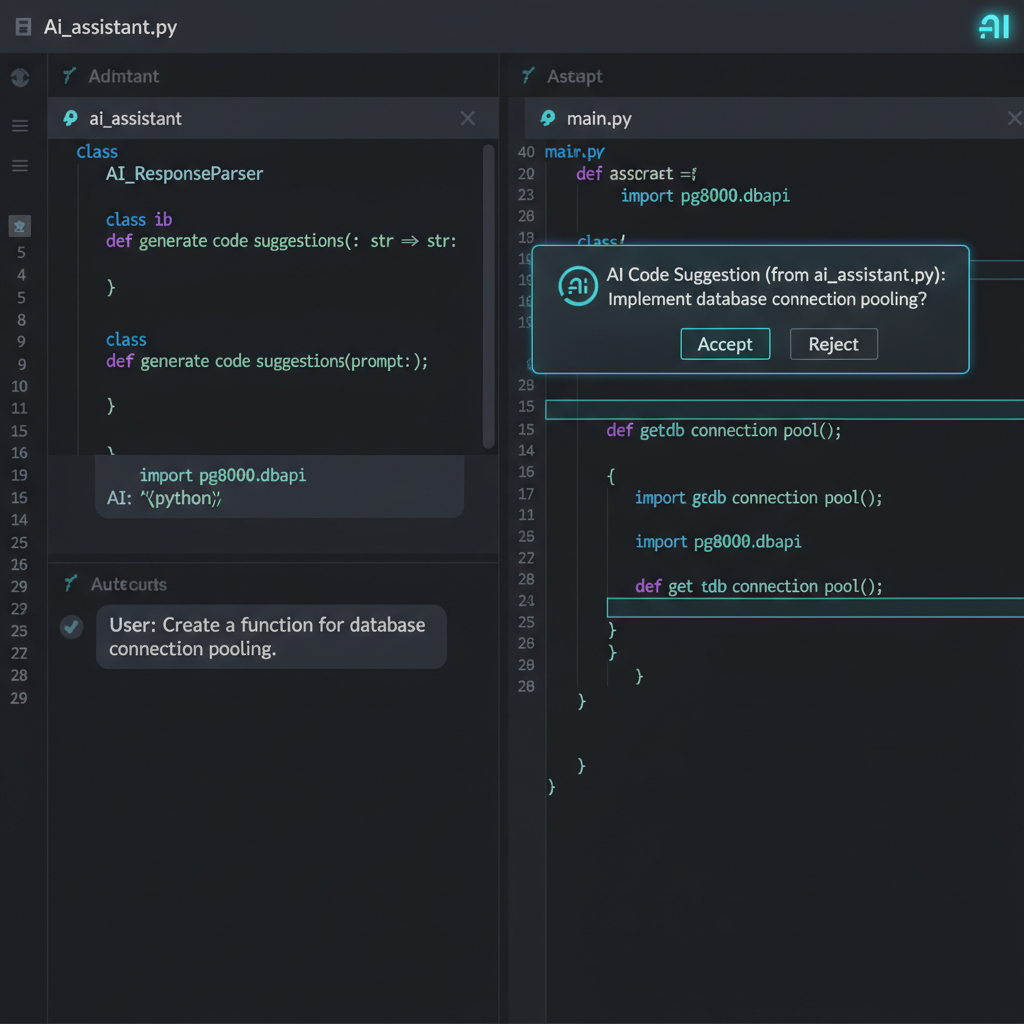Click 'class ib' line in ai_assistant

139,219
